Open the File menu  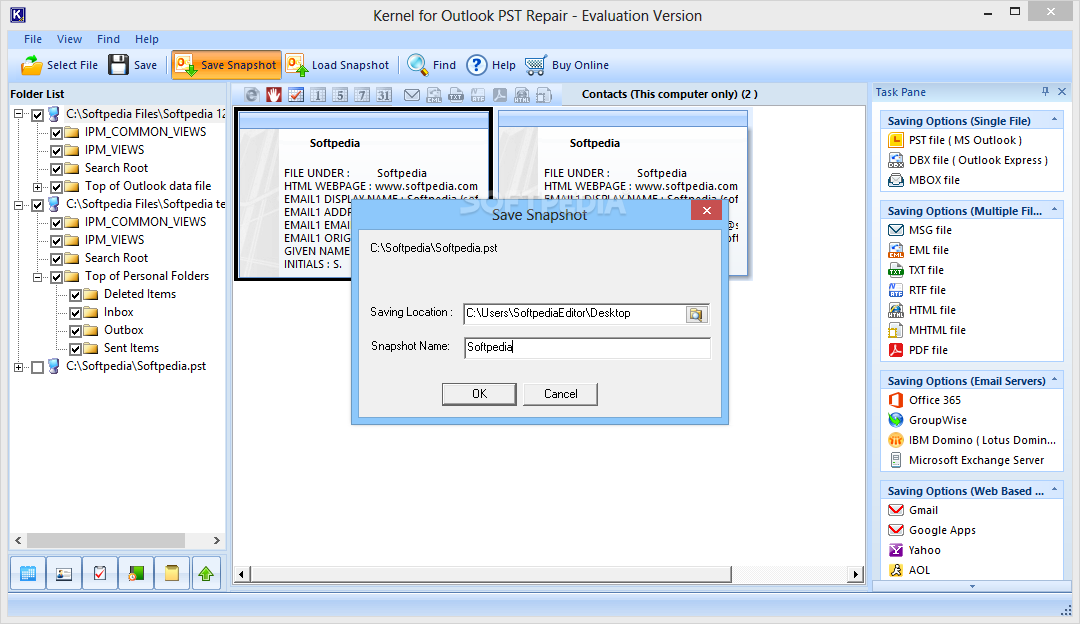tap(33, 39)
